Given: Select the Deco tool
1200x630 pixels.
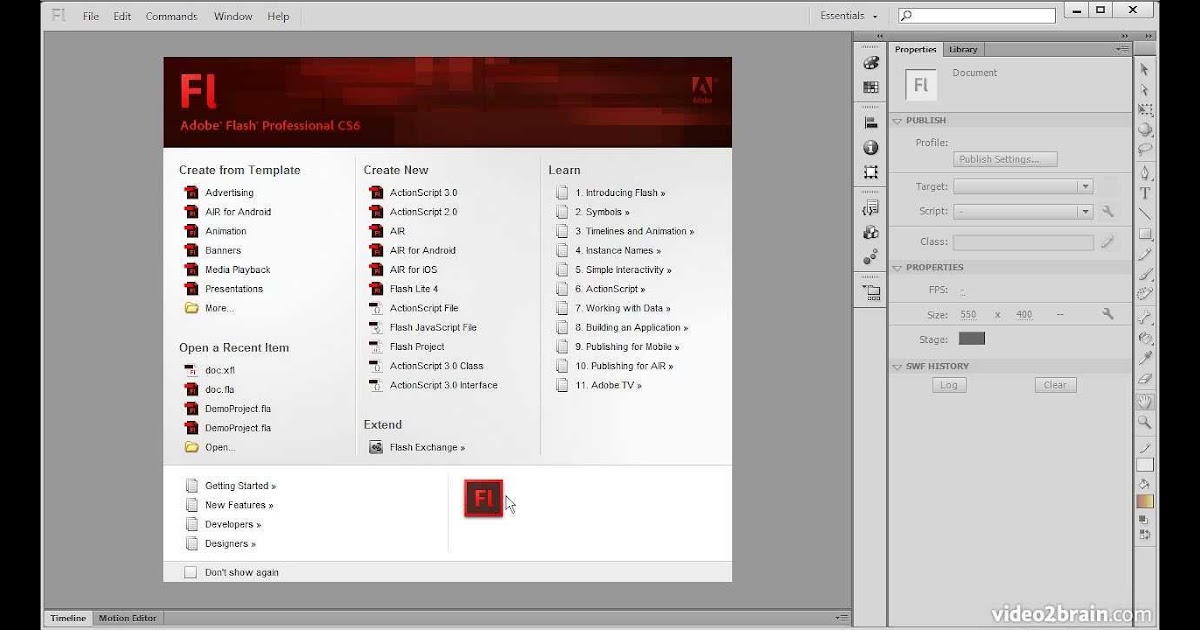Looking at the screenshot, I should click(1145, 294).
